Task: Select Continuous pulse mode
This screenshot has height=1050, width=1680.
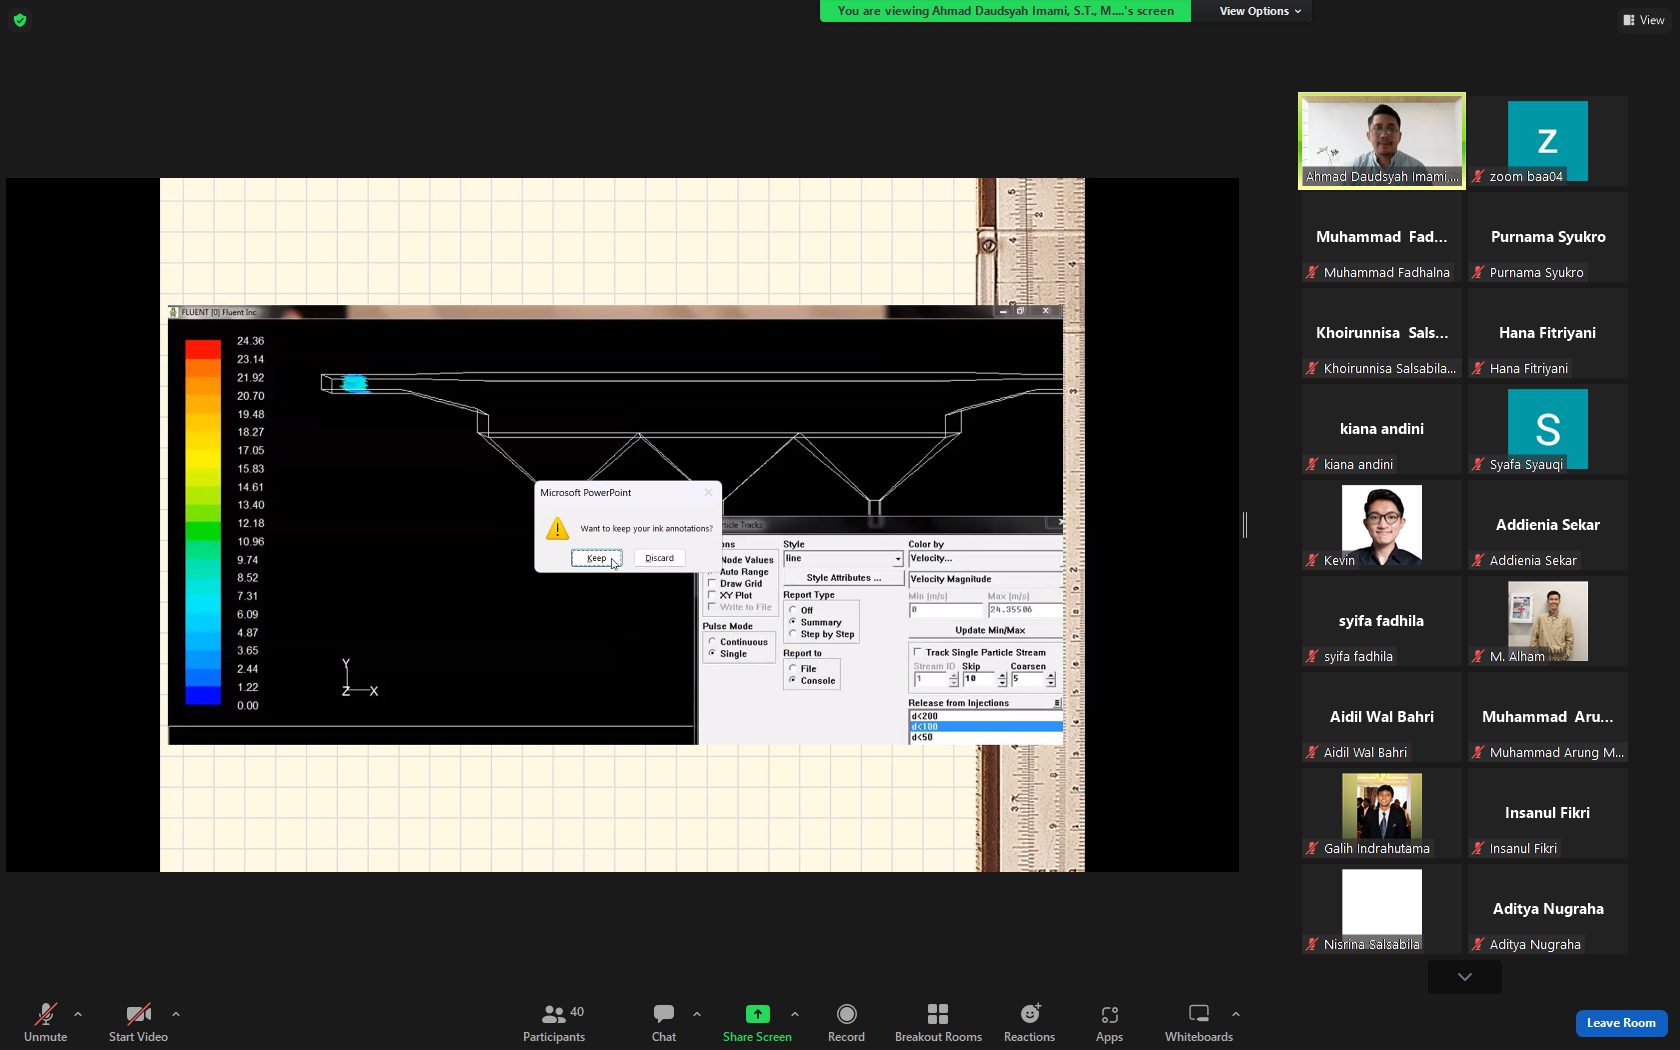Action: click(x=712, y=642)
